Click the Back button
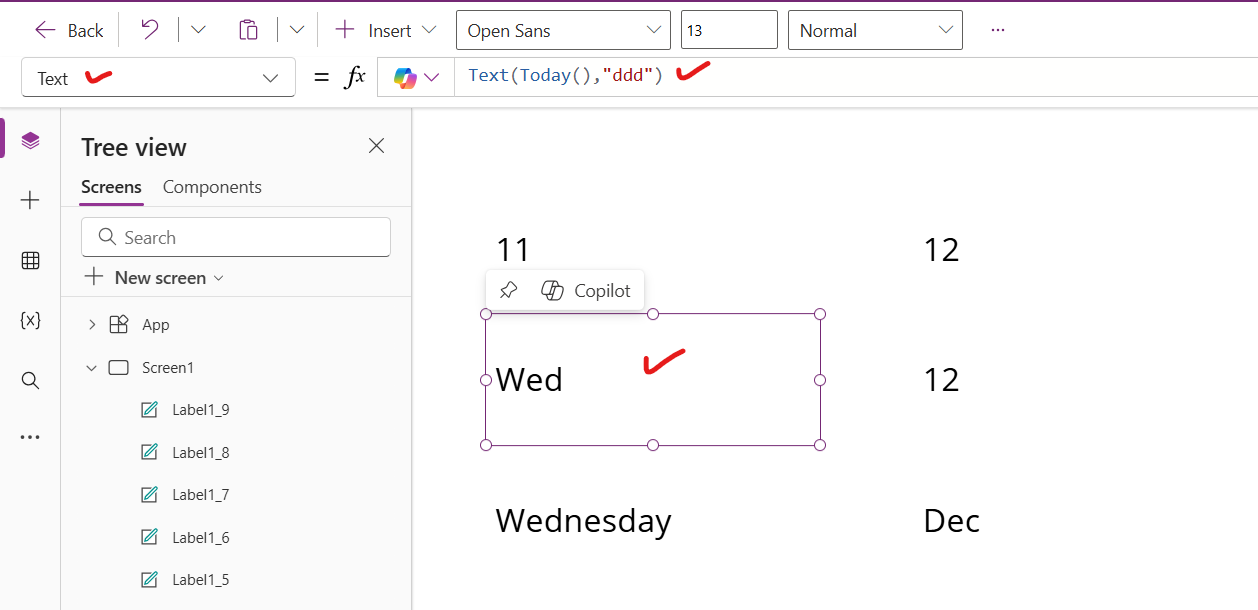1258x610 pixels. point(67,30)
